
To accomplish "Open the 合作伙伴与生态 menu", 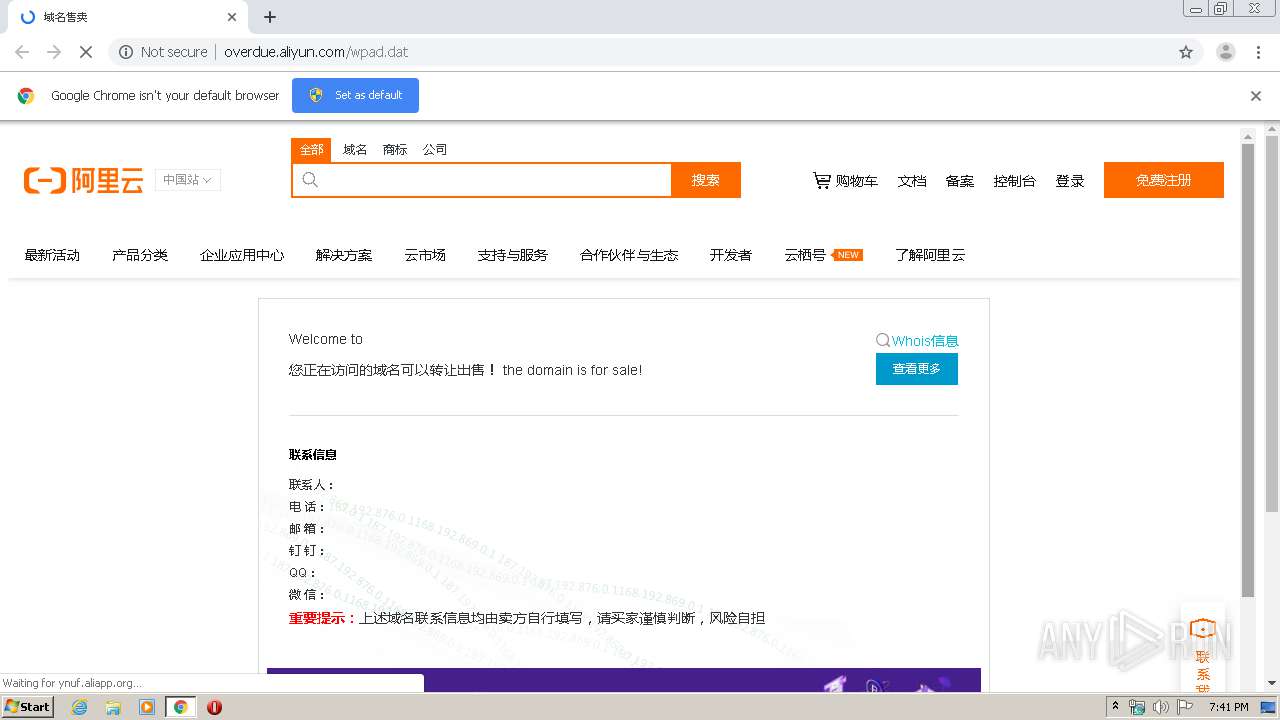I will coord(629,255).
